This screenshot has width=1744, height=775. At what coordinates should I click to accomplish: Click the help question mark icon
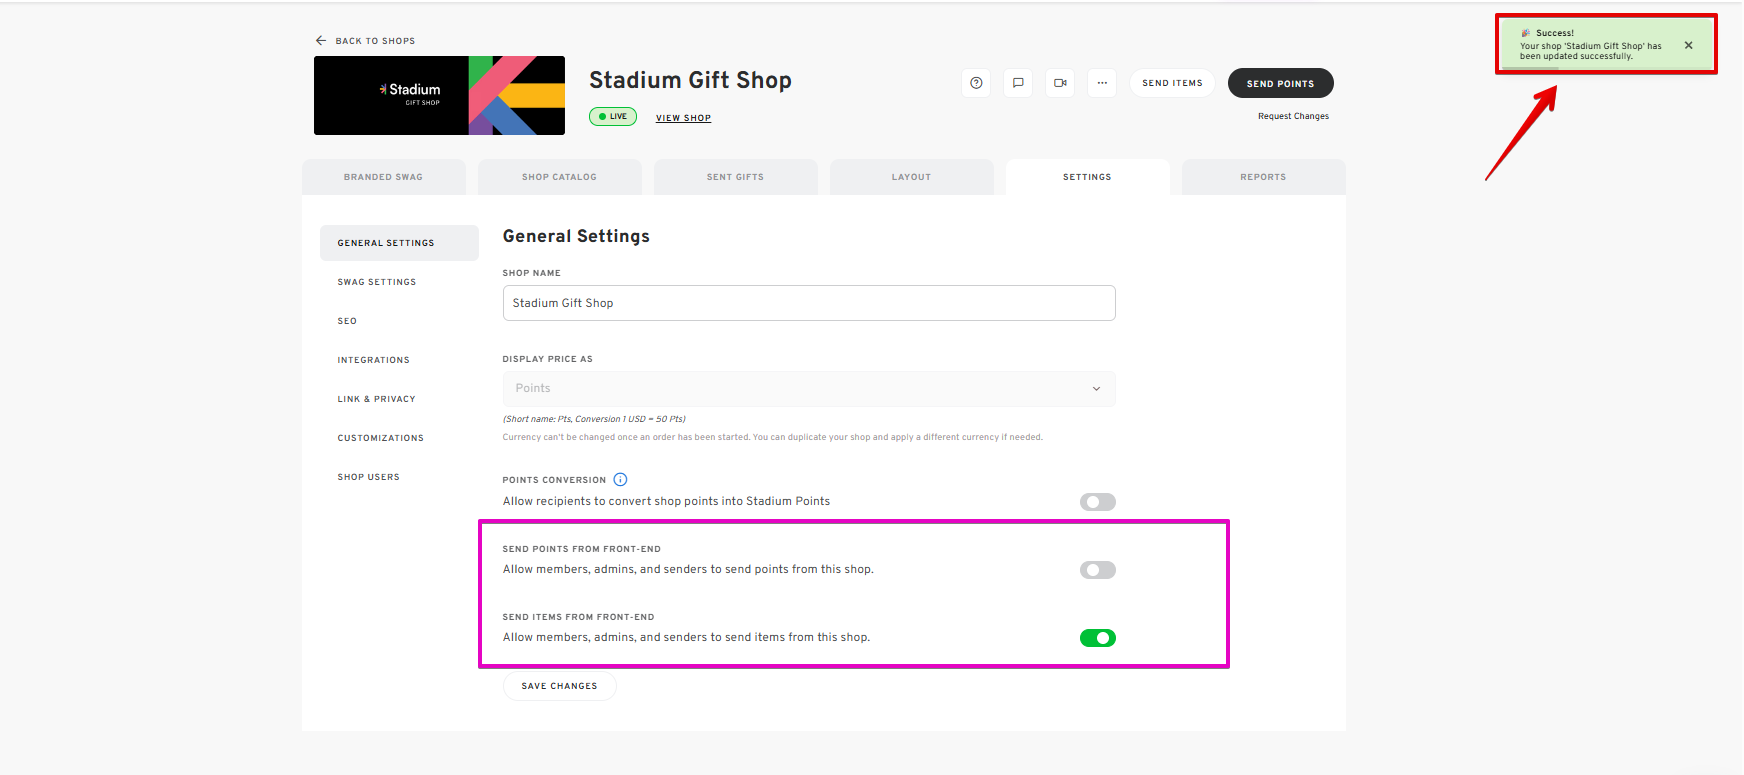pyautogui.click(x=976, y=83)
